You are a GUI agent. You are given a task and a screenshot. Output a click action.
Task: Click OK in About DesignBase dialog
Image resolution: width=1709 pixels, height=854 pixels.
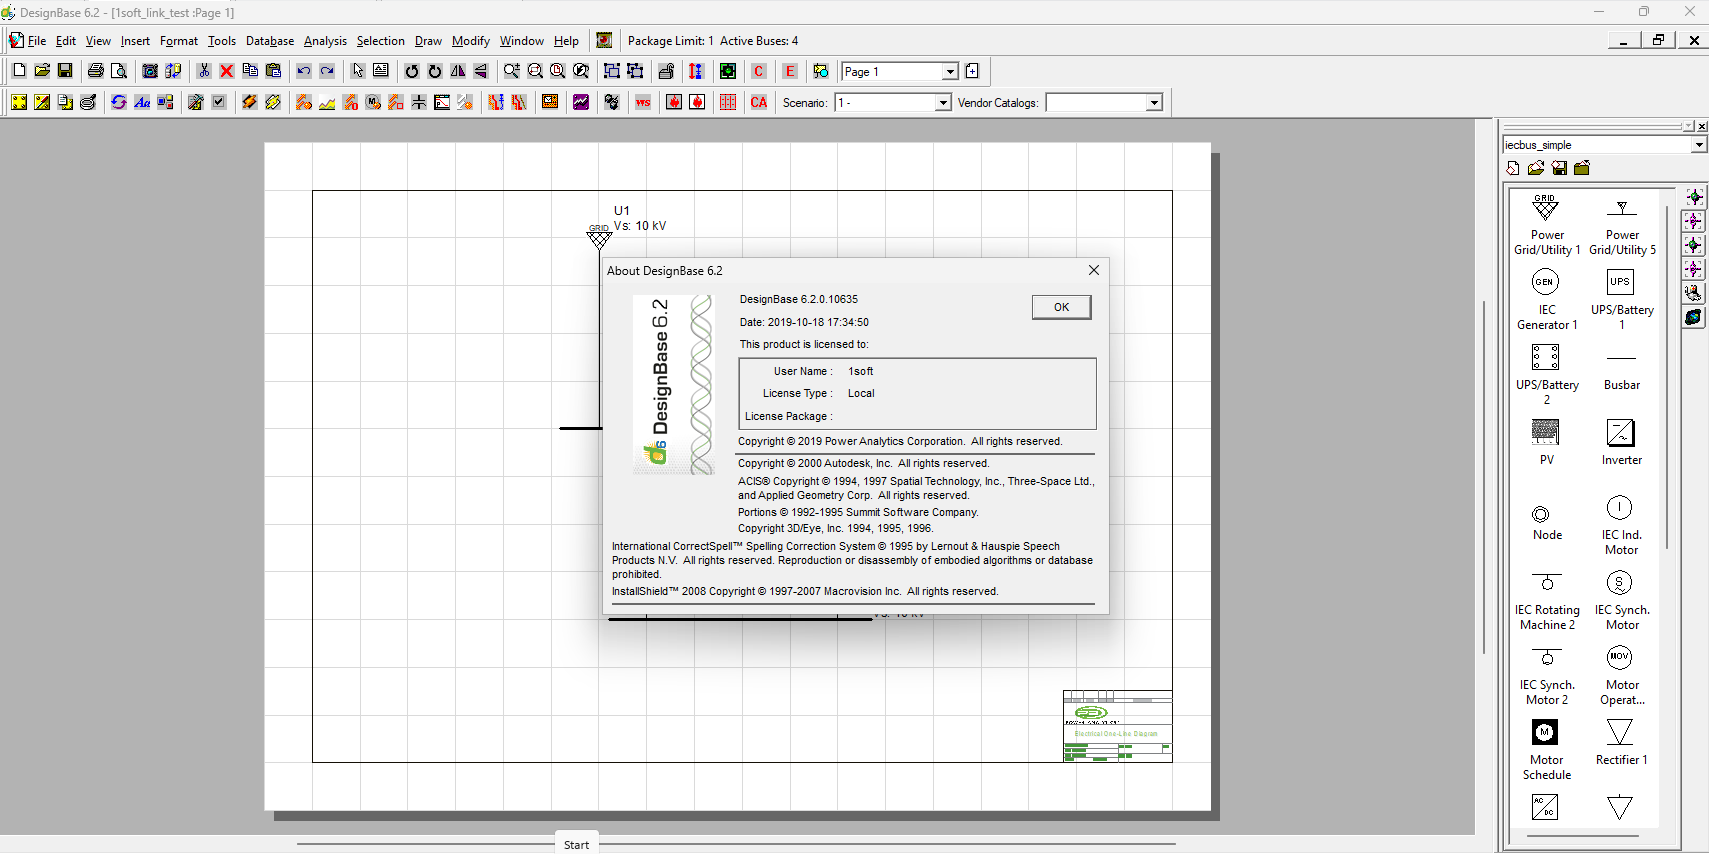click(1061, 307)
